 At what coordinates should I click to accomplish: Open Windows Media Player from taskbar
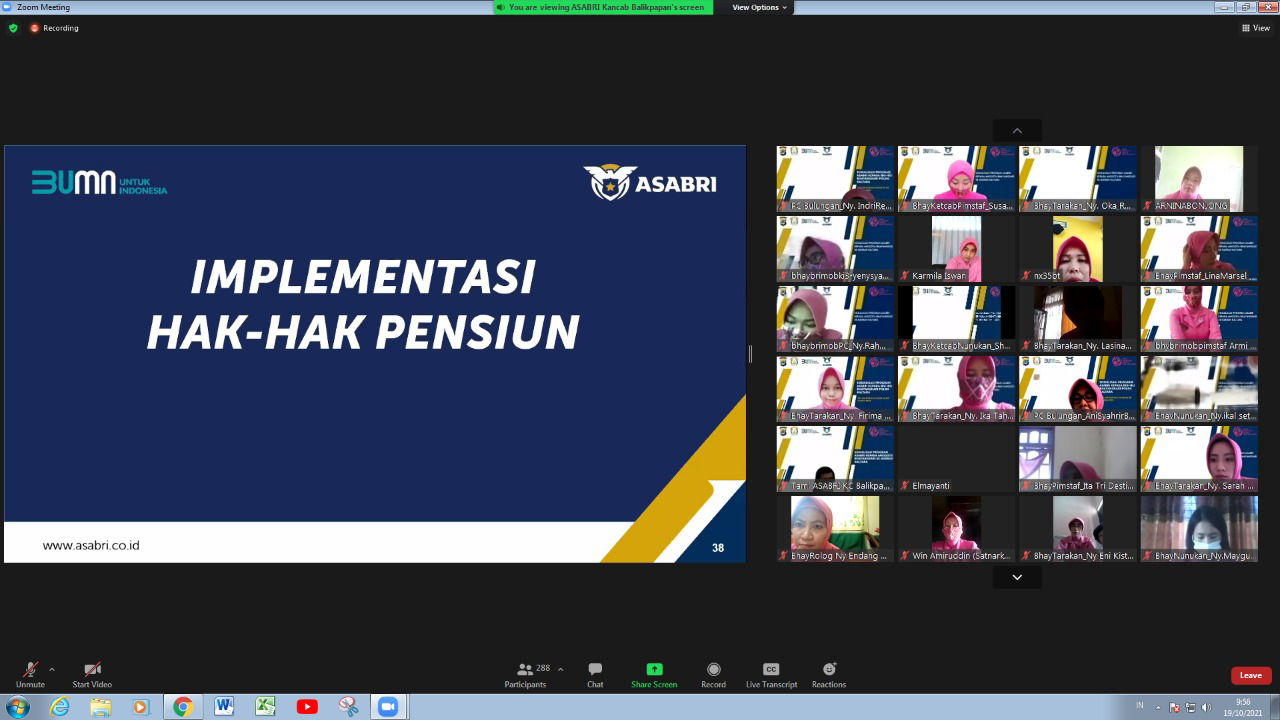click(142, 707)
